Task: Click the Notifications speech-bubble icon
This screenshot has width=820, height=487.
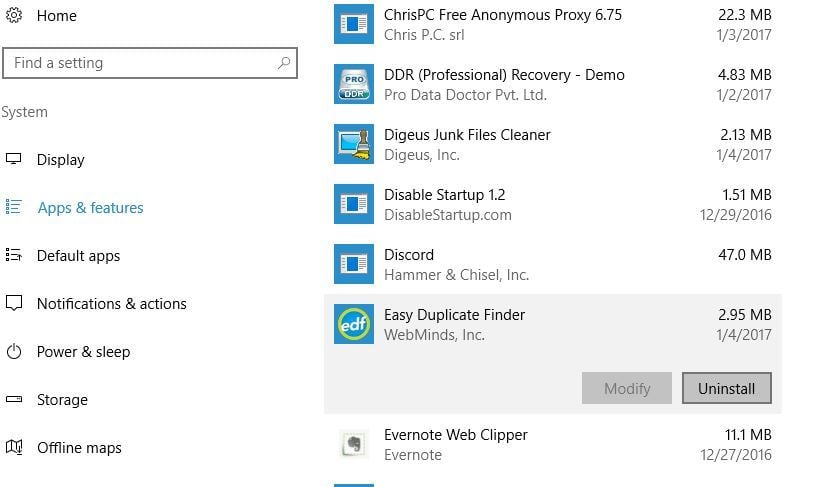Action: click(14, 303)
